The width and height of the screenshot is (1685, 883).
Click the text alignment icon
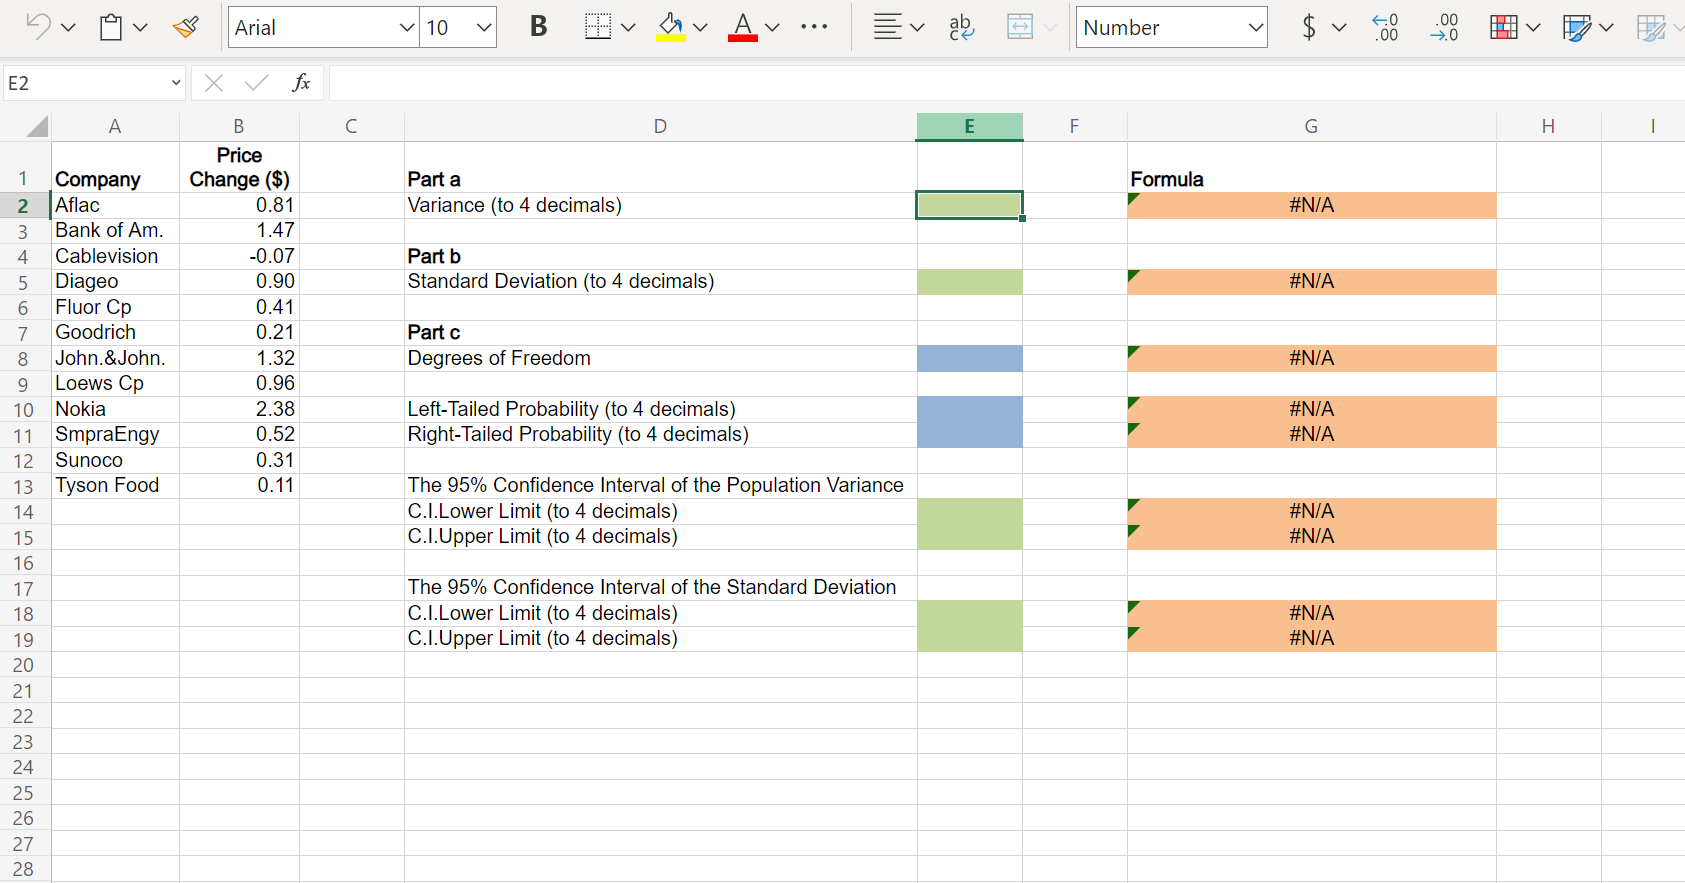887,27
